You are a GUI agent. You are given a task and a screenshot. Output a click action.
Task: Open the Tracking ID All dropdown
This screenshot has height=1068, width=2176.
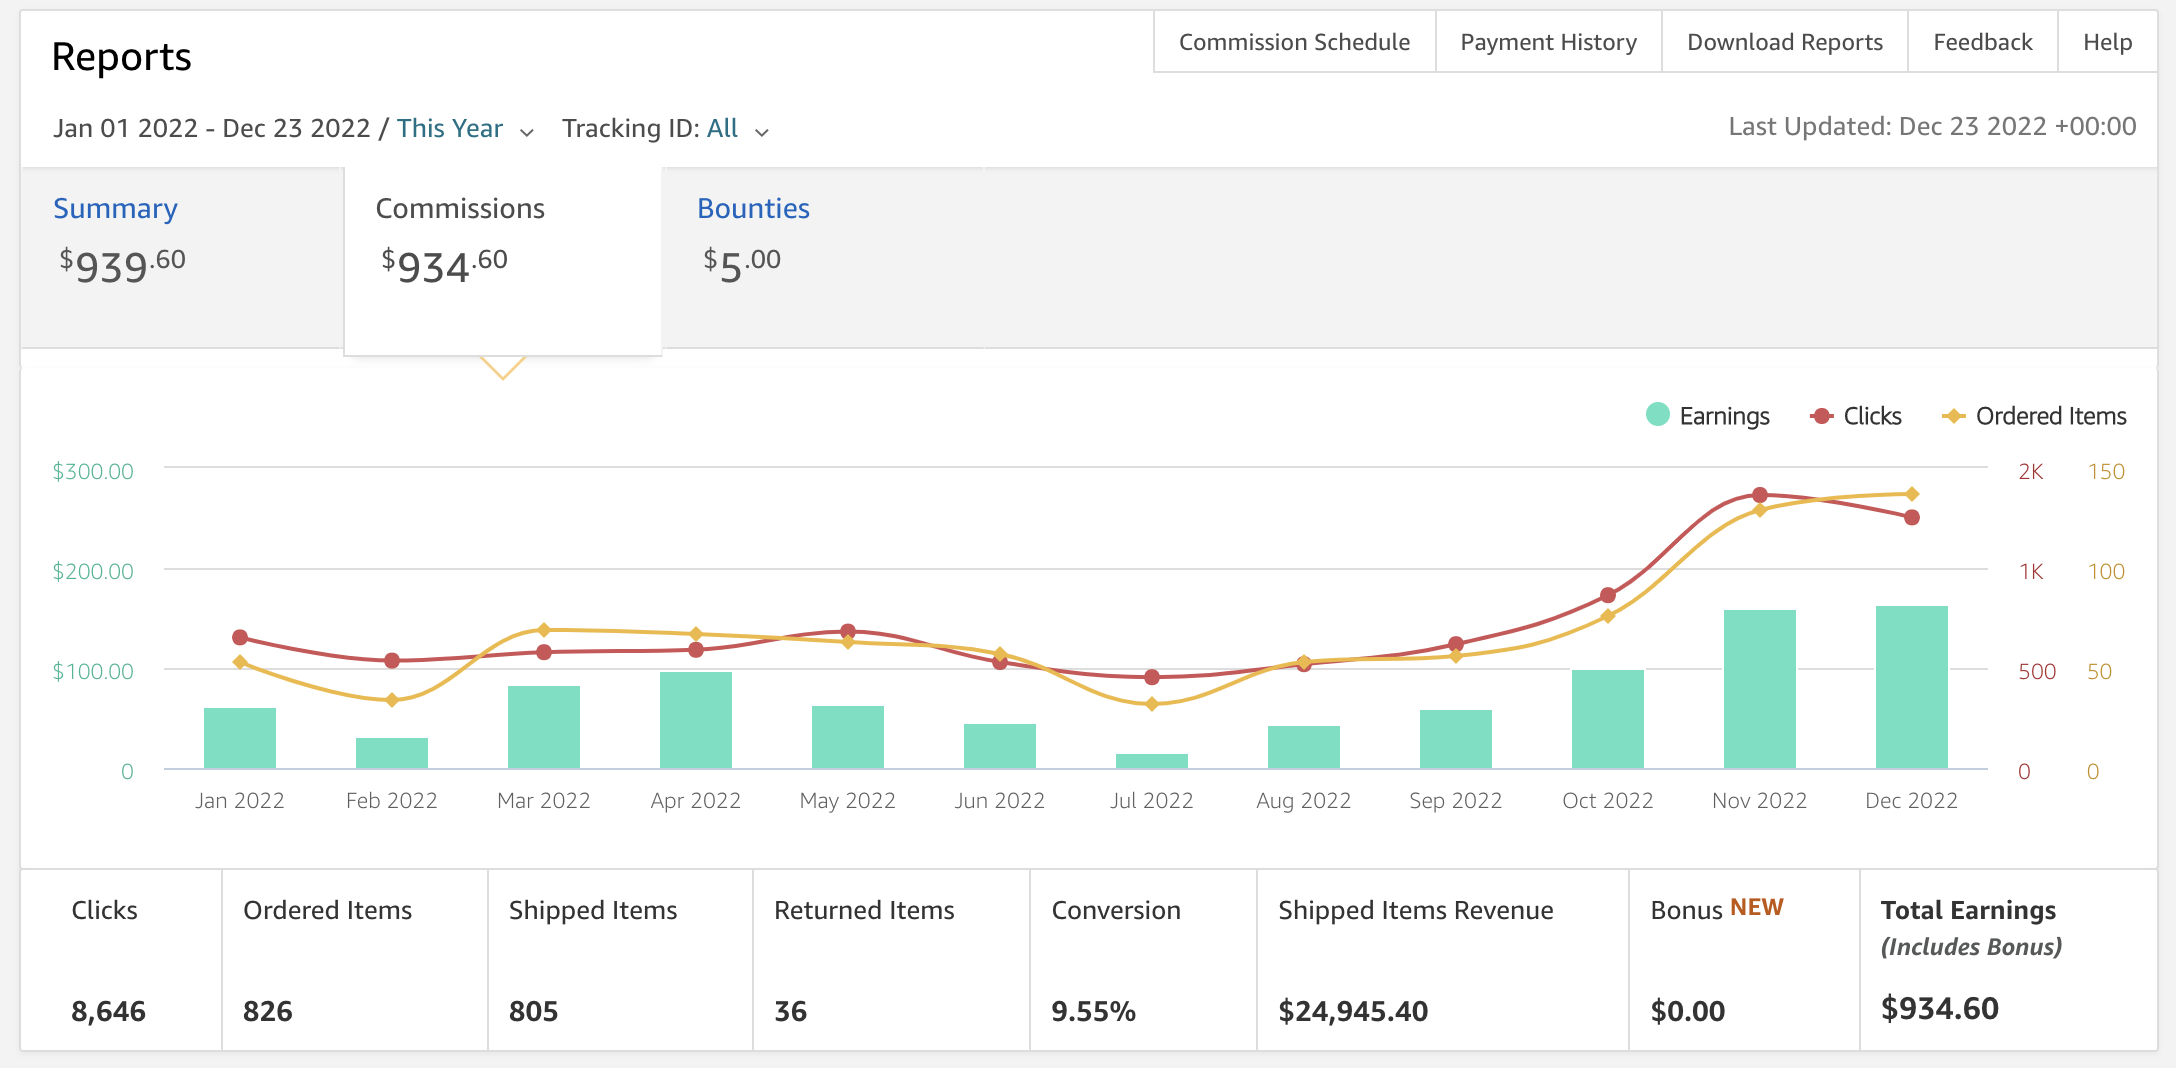[x=665, y=129]
